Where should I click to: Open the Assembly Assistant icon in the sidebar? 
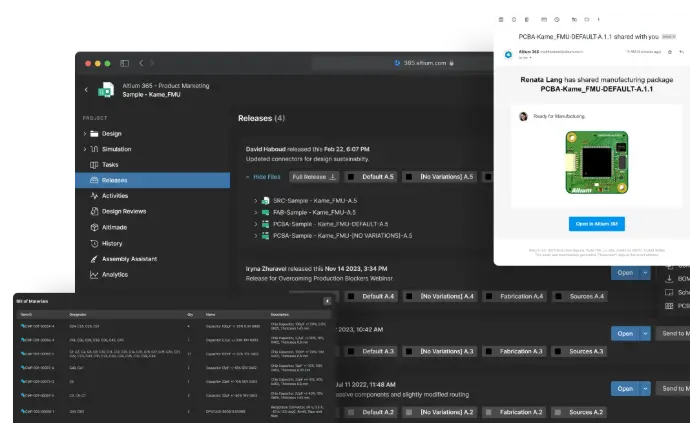point(94,259)
